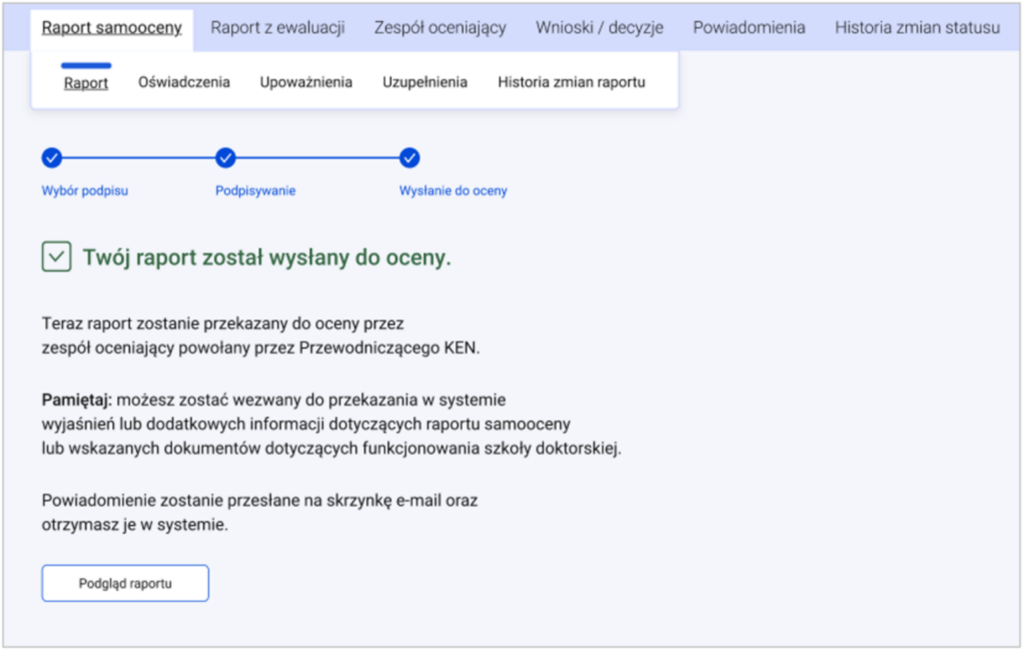The width and height of the screenshot is (1024, 651).
Task: Click the Wysłanie do oceny step label
Action: [x=453, y=191]
